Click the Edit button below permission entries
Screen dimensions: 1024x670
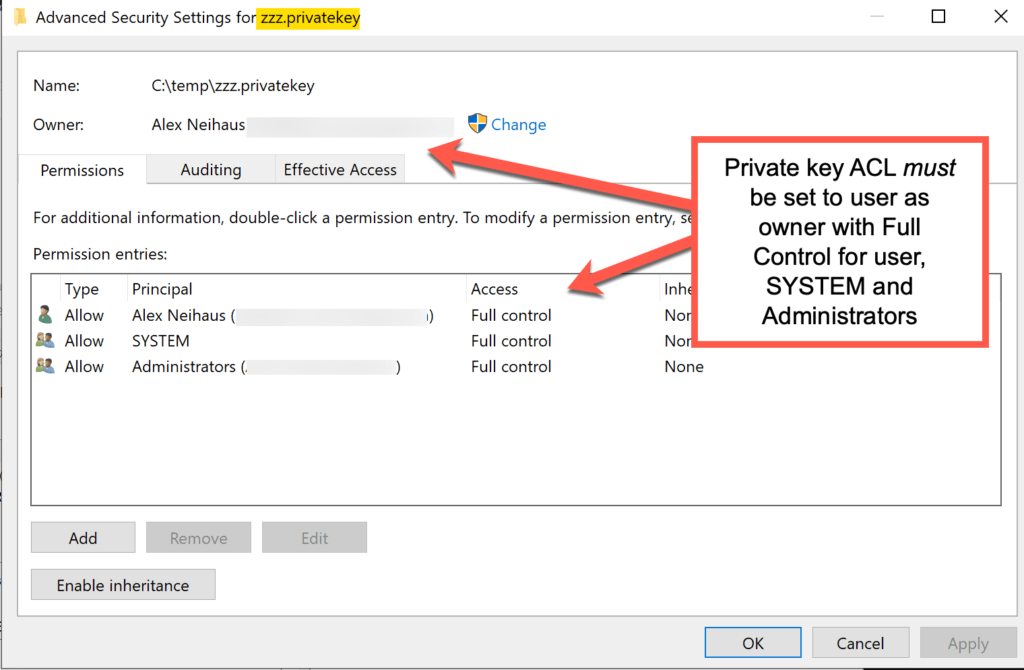click(314, 537)
